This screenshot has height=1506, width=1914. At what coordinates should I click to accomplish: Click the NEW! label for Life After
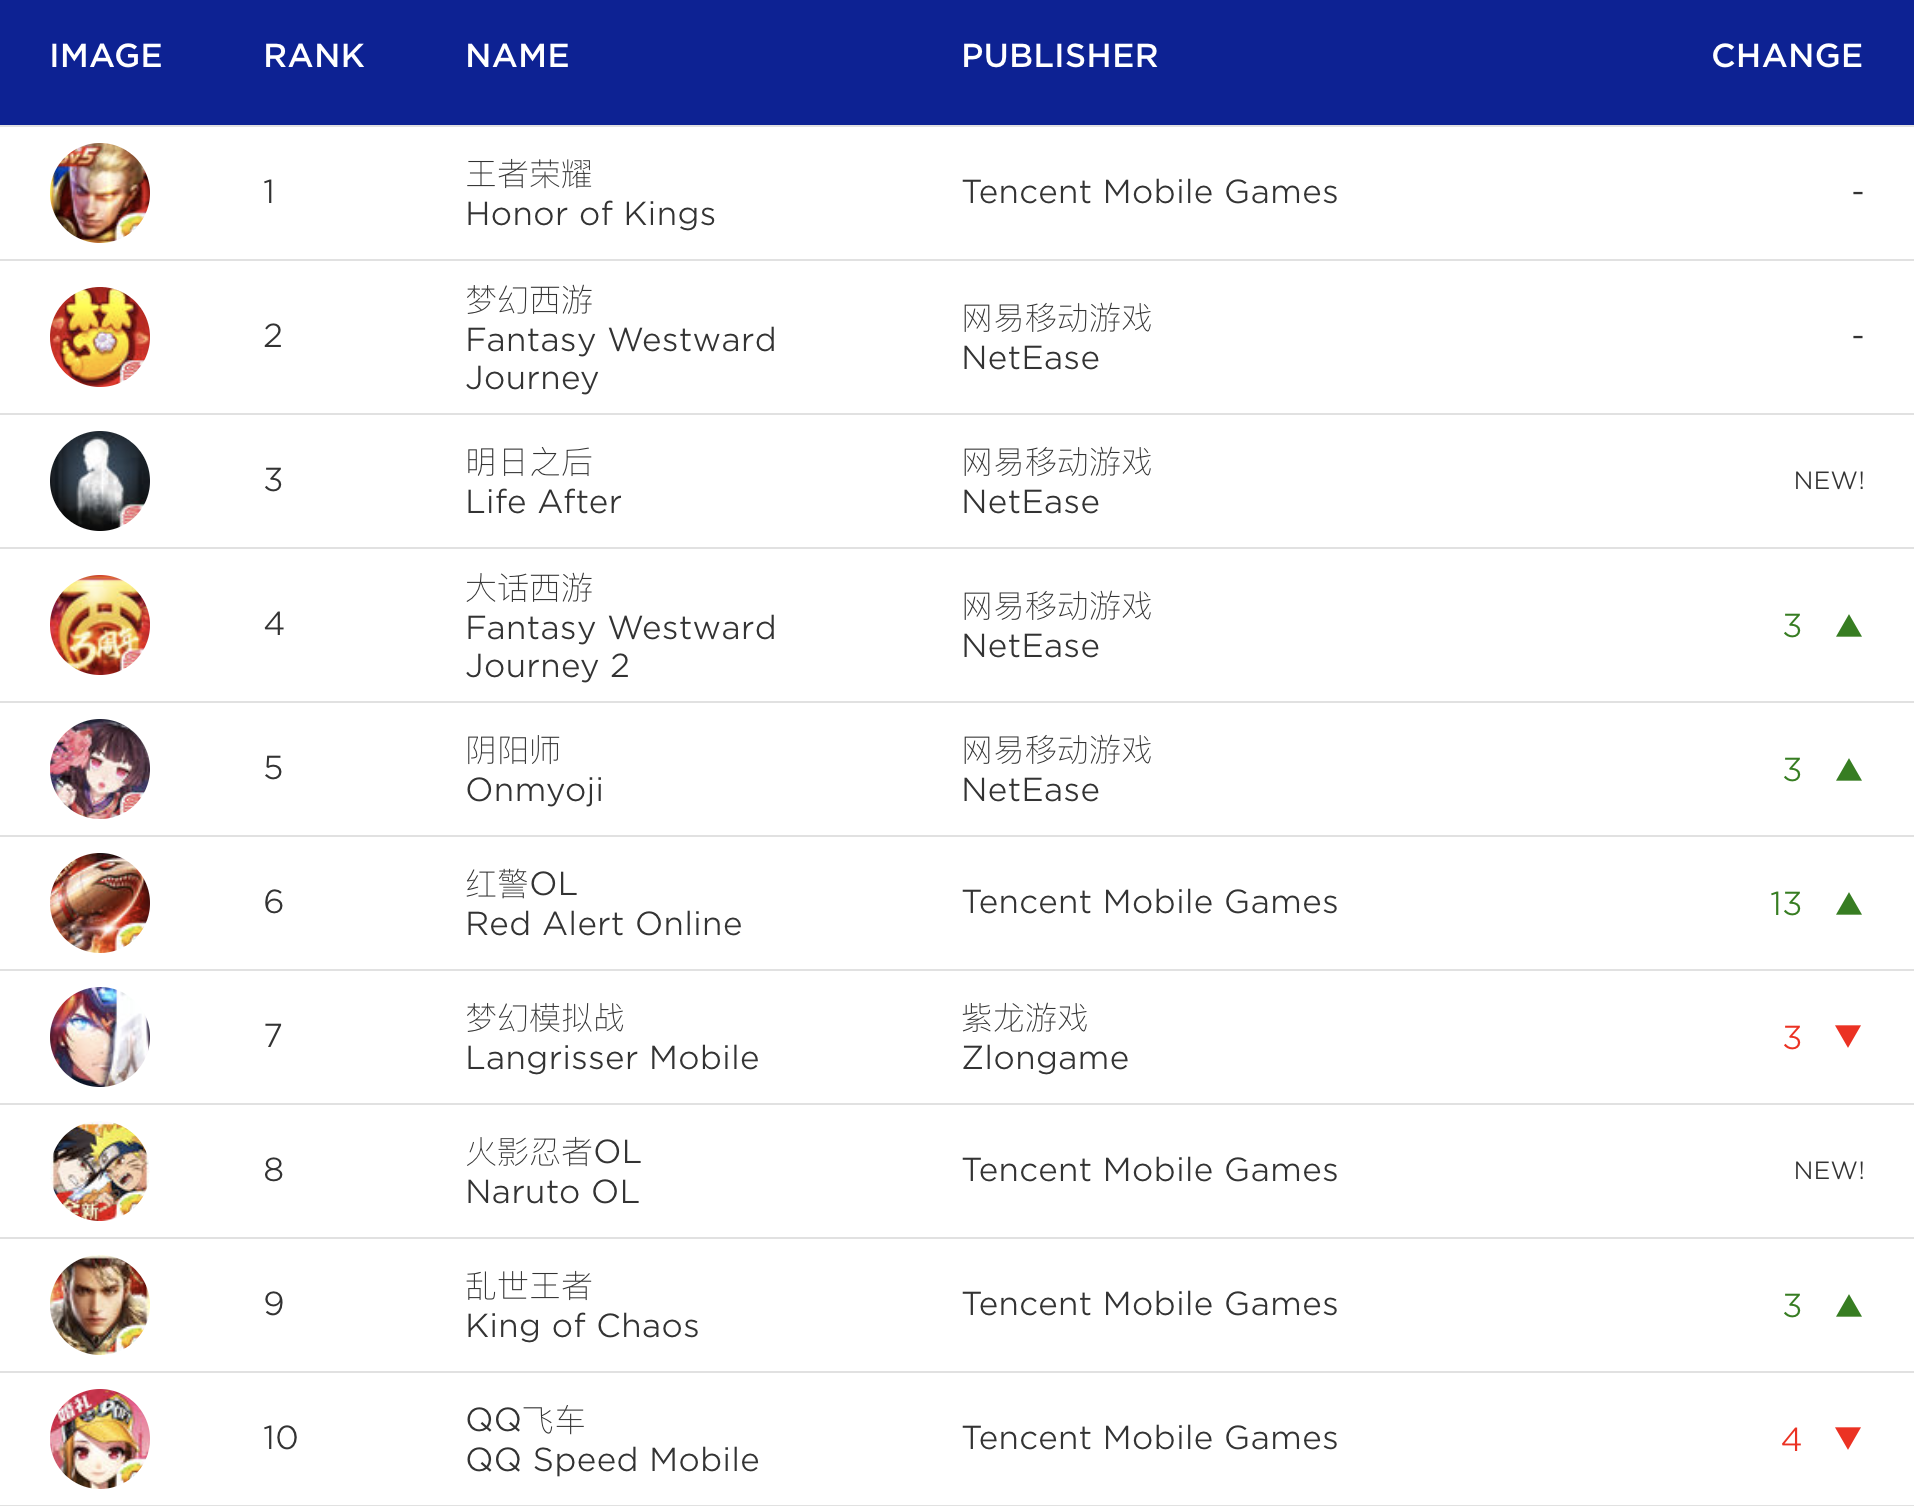[x=1828, y=481]
